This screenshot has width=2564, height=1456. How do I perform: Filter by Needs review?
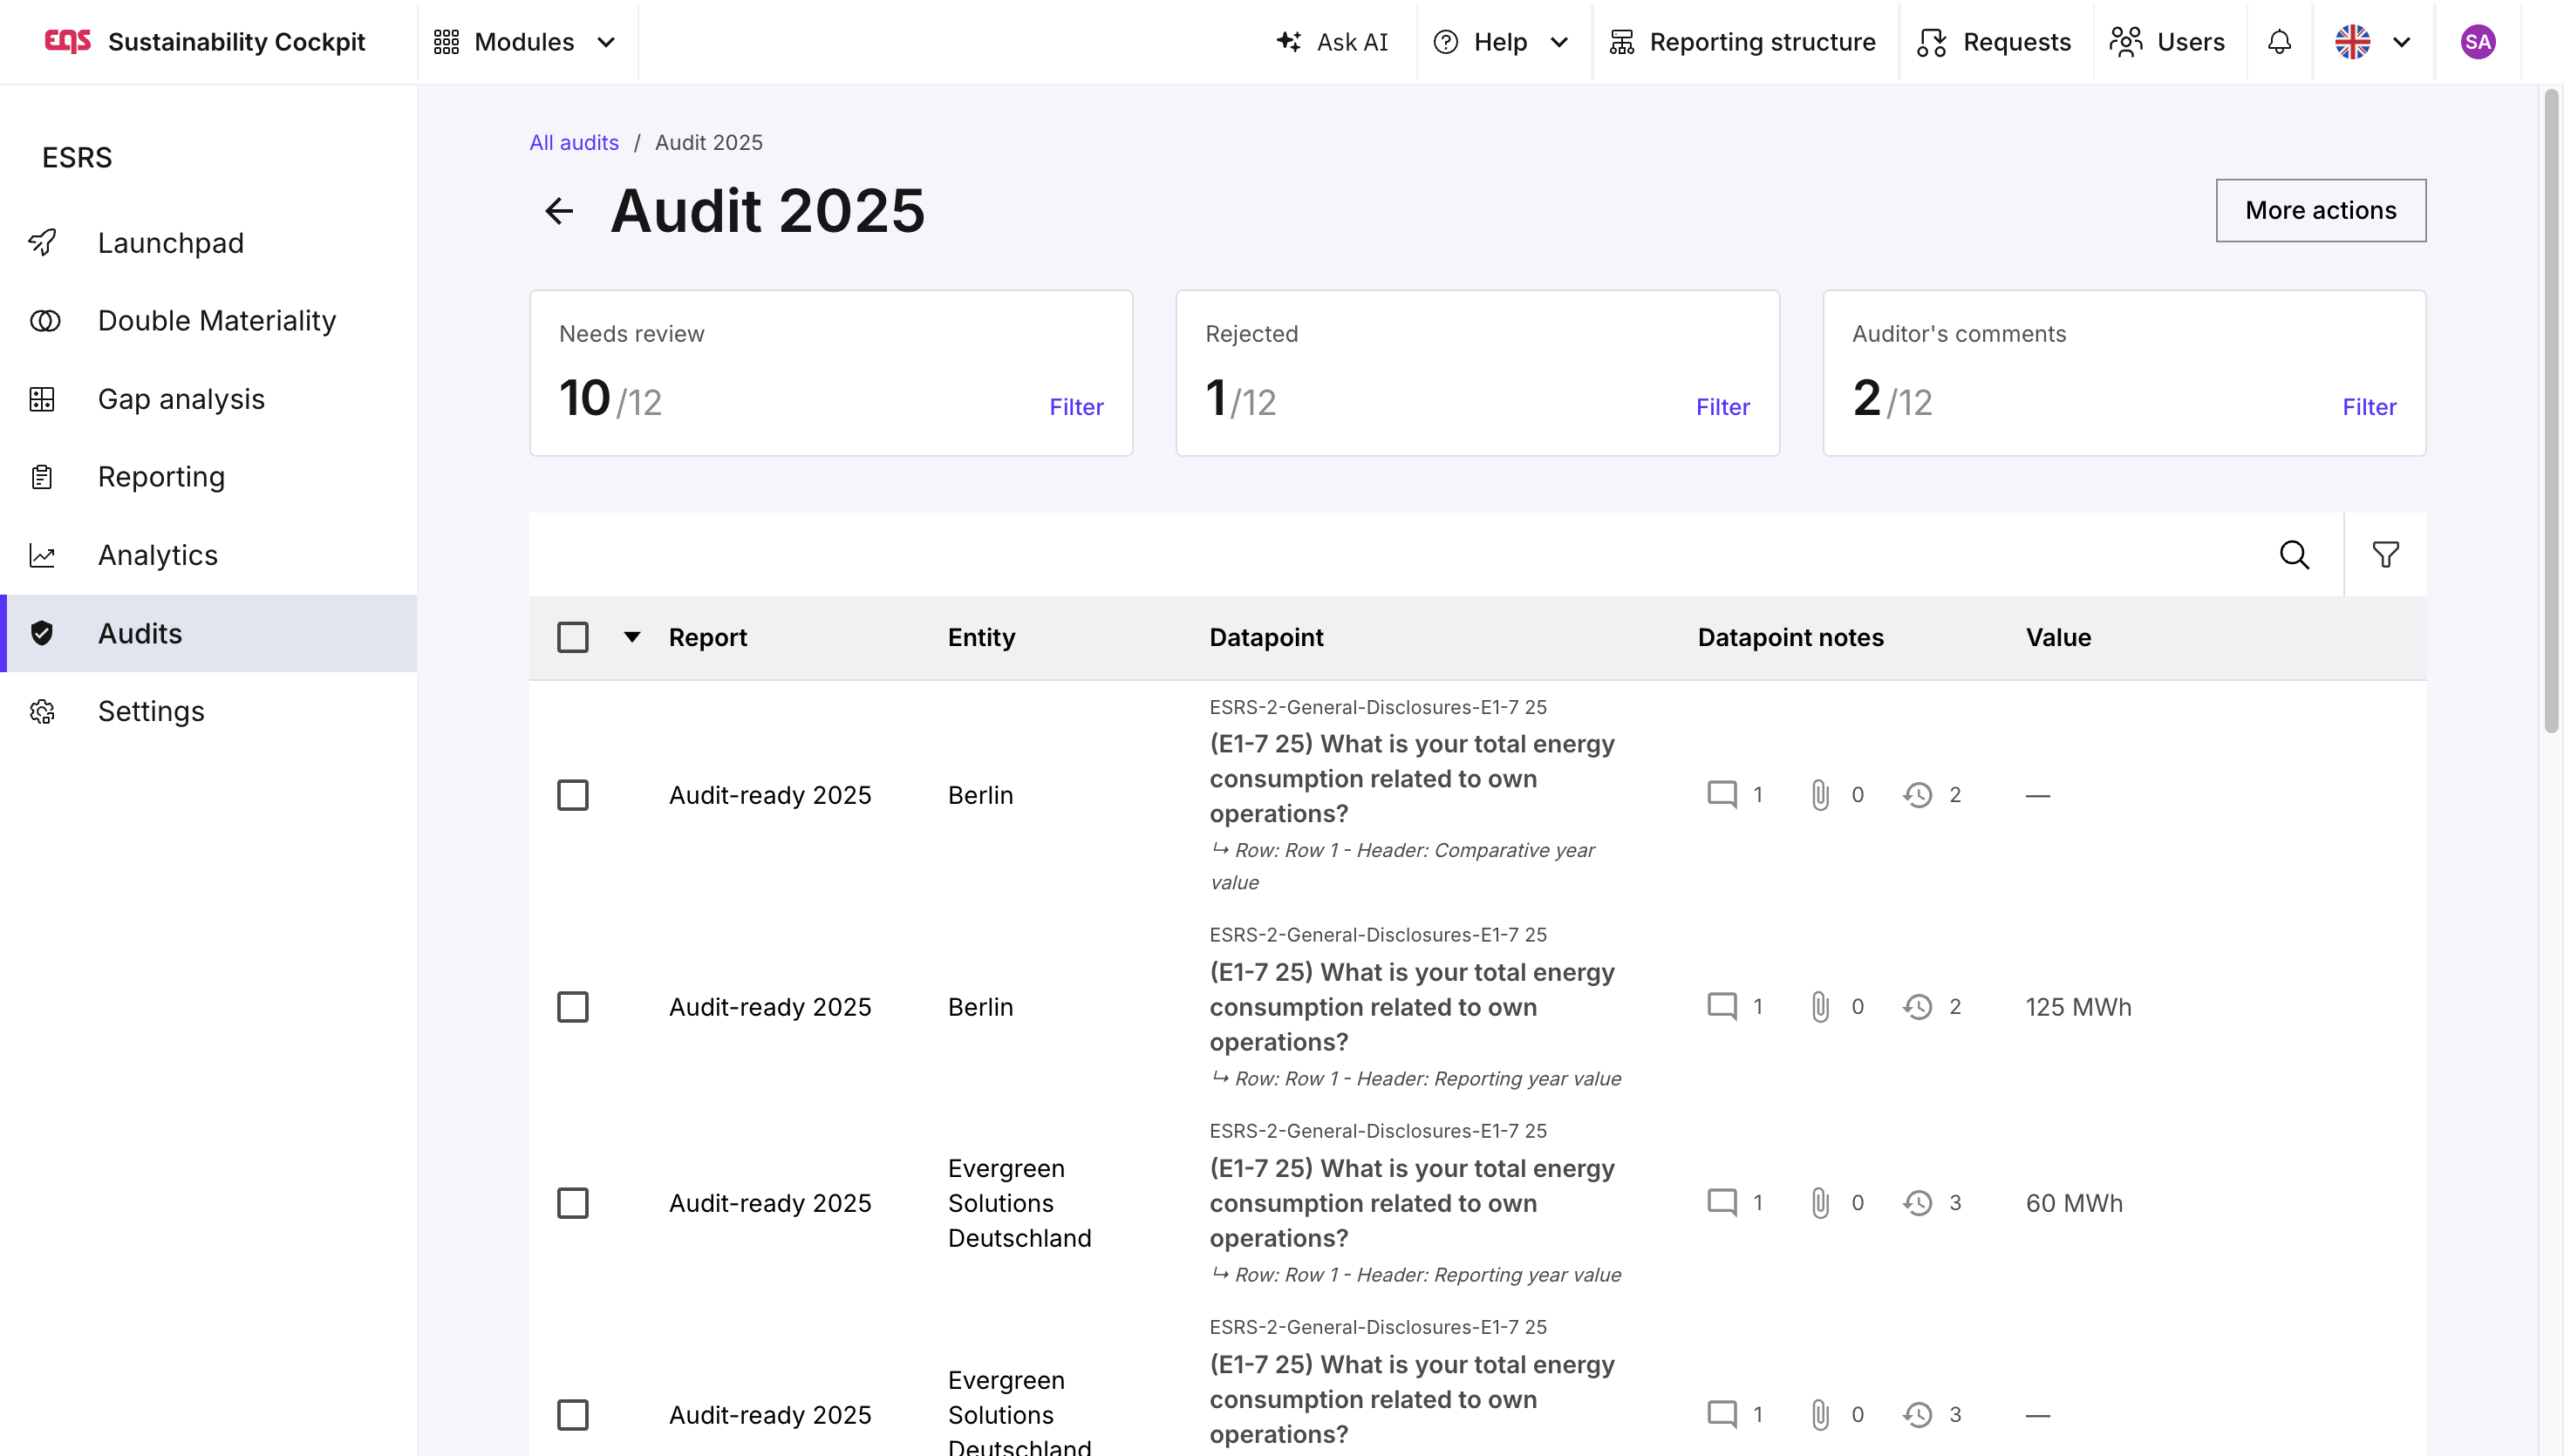coord(1076,407)
